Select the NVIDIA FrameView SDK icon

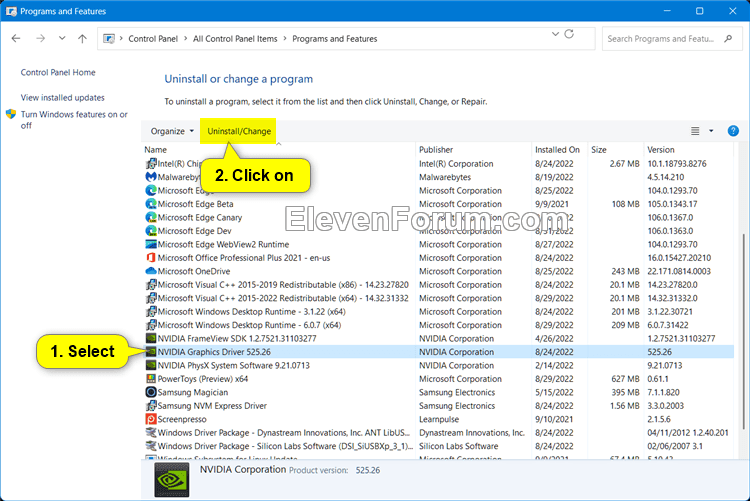[x=151, y=338]
